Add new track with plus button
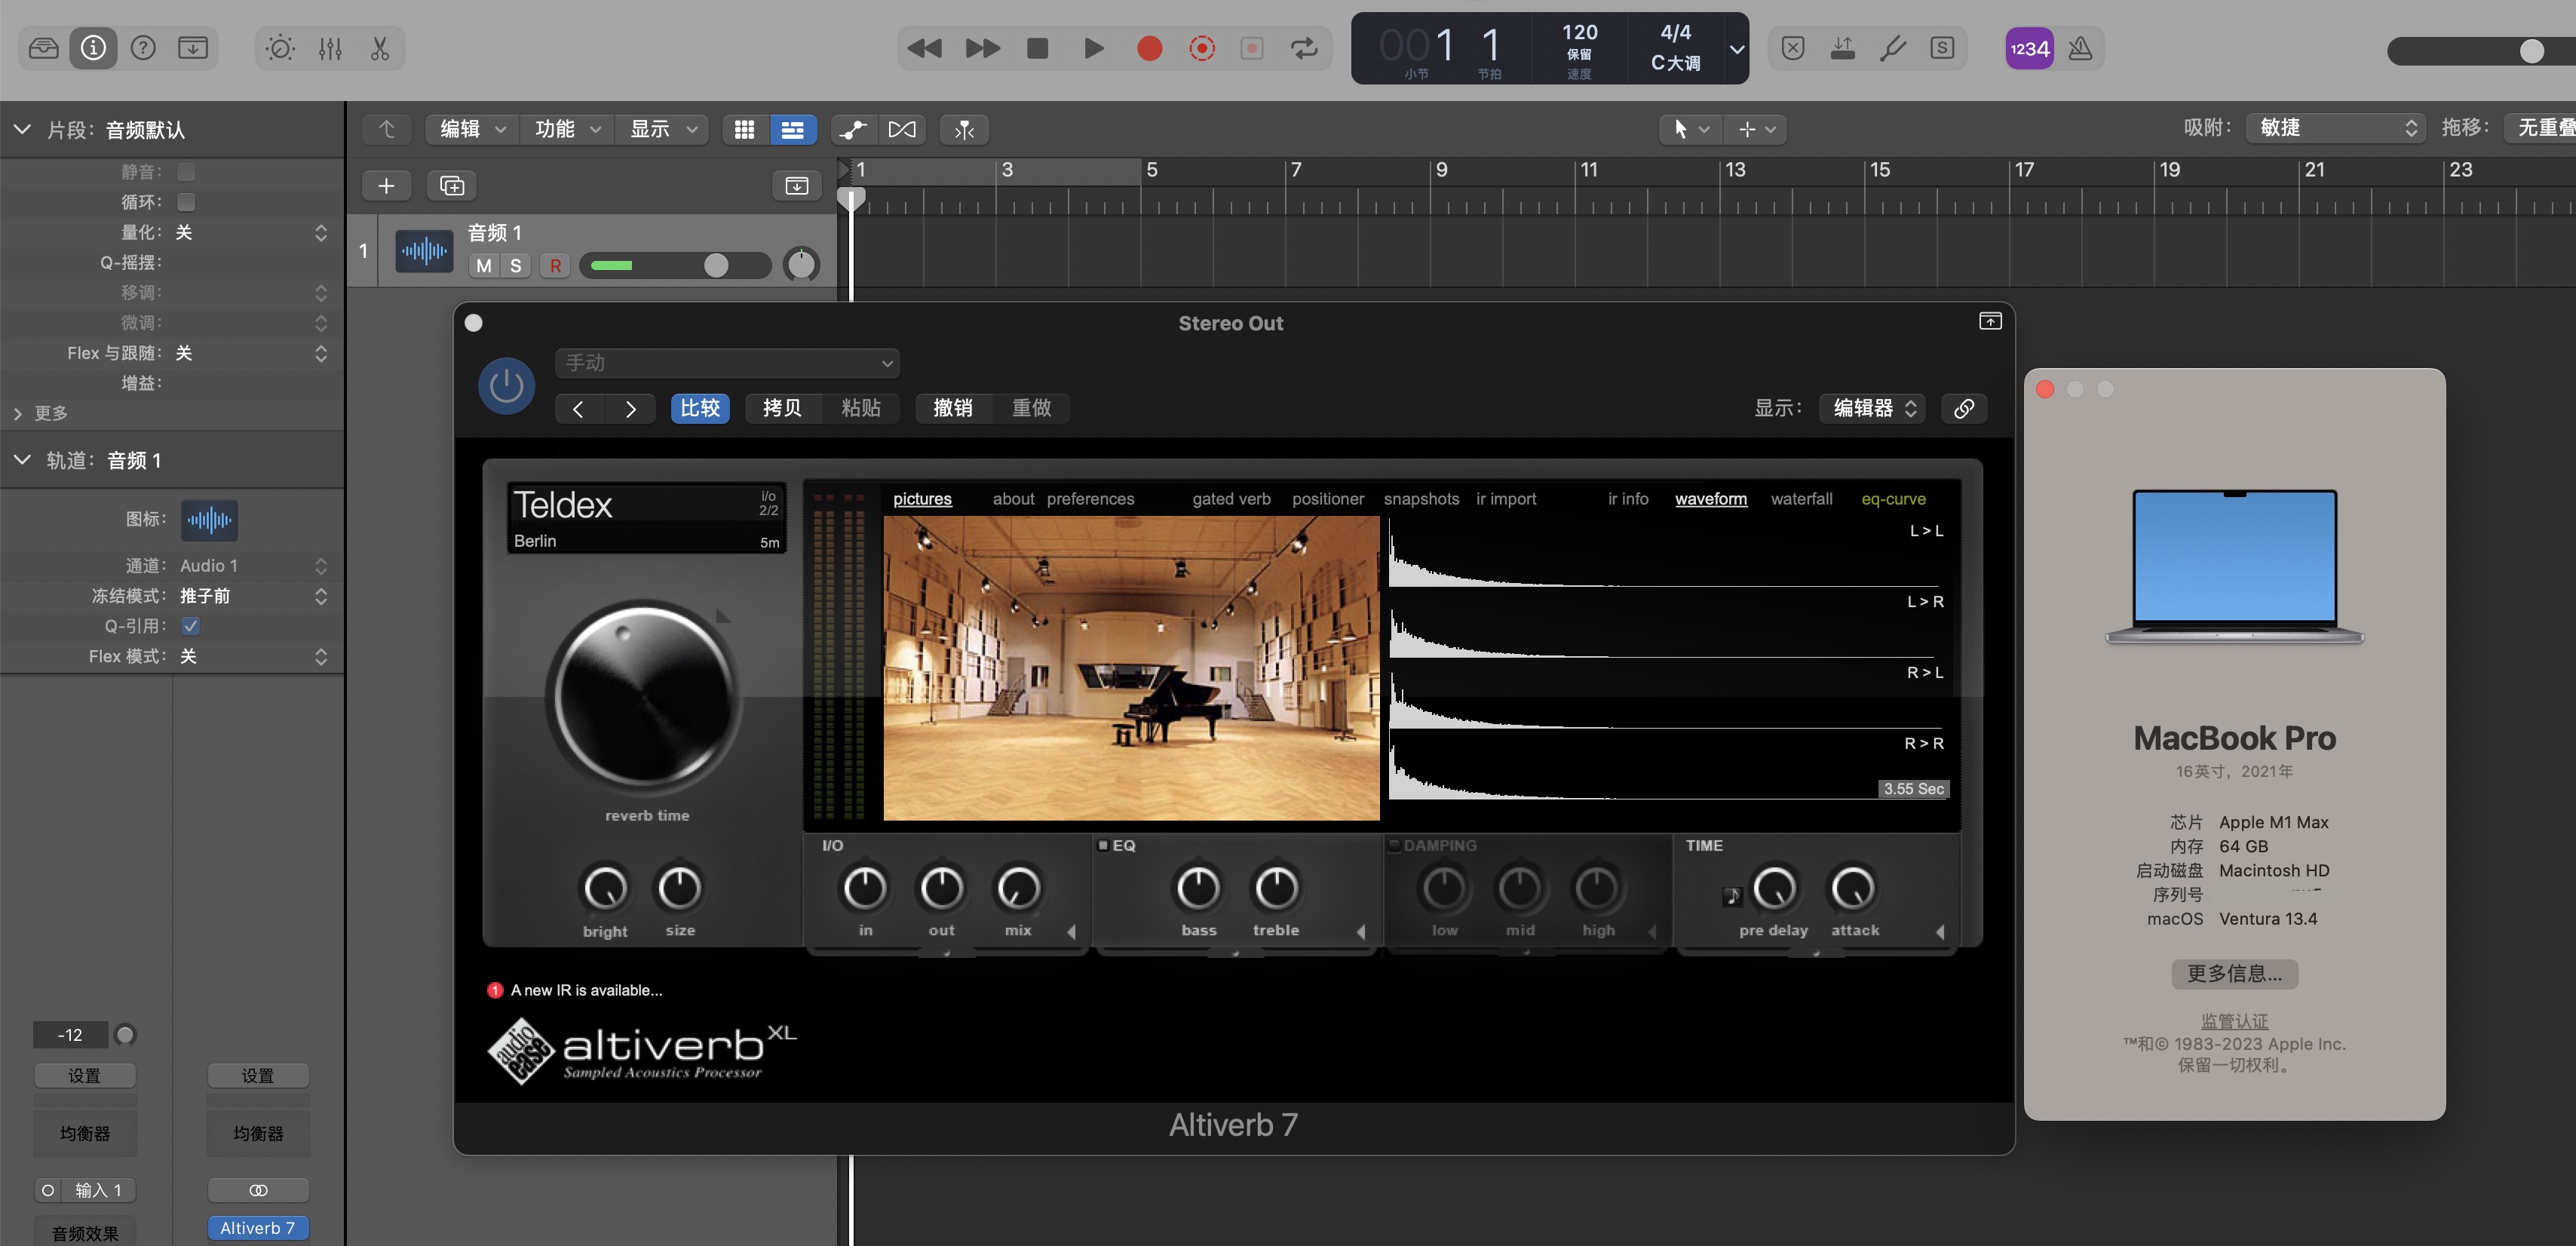The height and width of the screenshot is (1246, 2576). pos(386,185)
